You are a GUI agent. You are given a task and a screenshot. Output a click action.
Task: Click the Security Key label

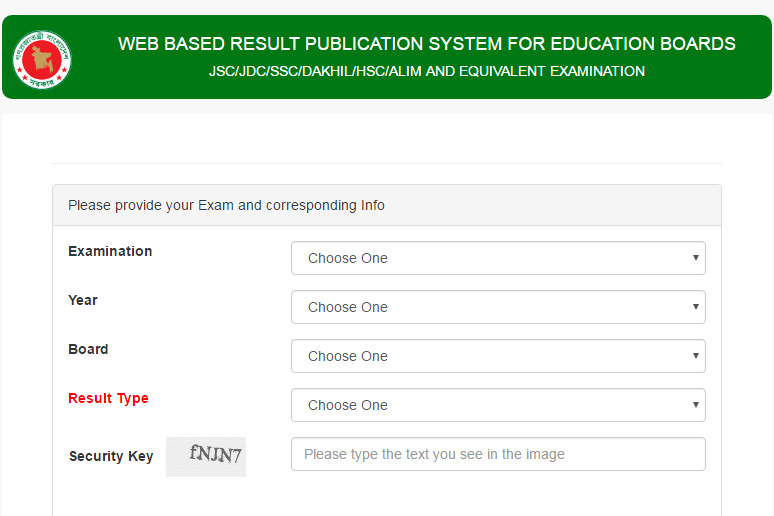click(111, 456)
